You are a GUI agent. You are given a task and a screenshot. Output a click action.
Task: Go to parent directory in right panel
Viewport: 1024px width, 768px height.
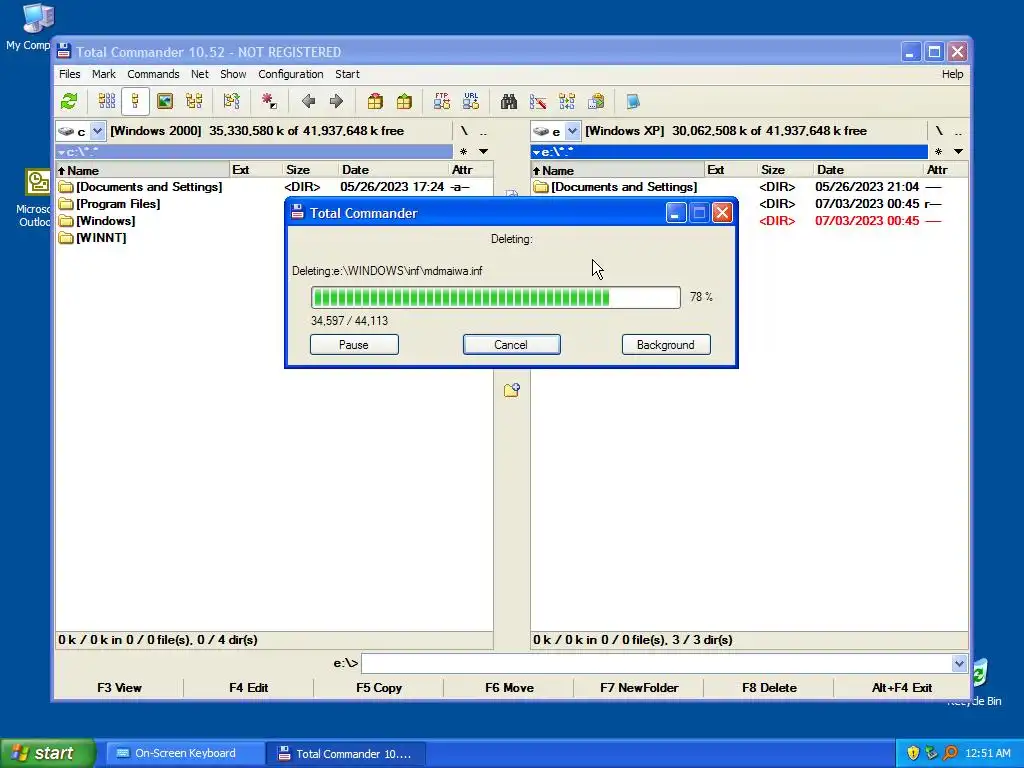point(958,131)
